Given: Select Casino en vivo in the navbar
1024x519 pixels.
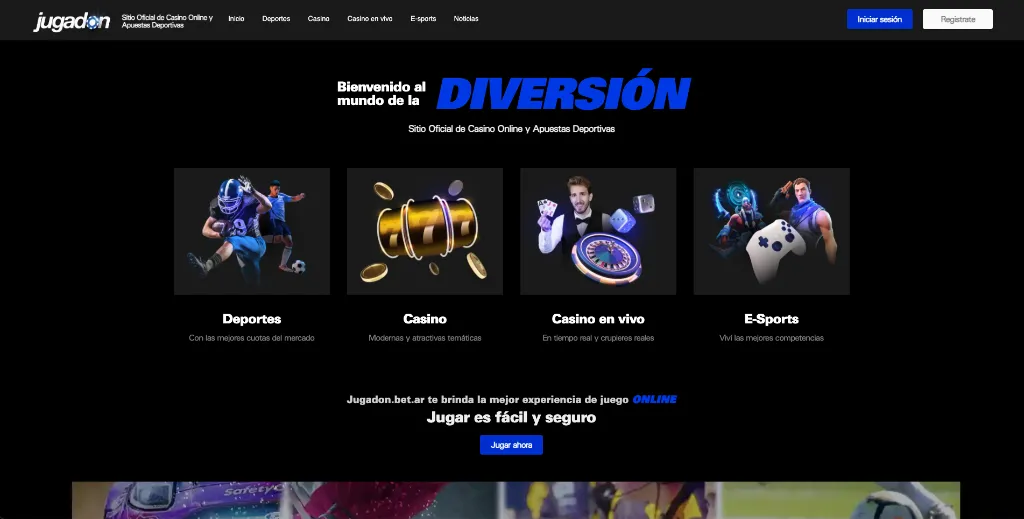Looking at the screenshot, I should [x=370, y=19].
